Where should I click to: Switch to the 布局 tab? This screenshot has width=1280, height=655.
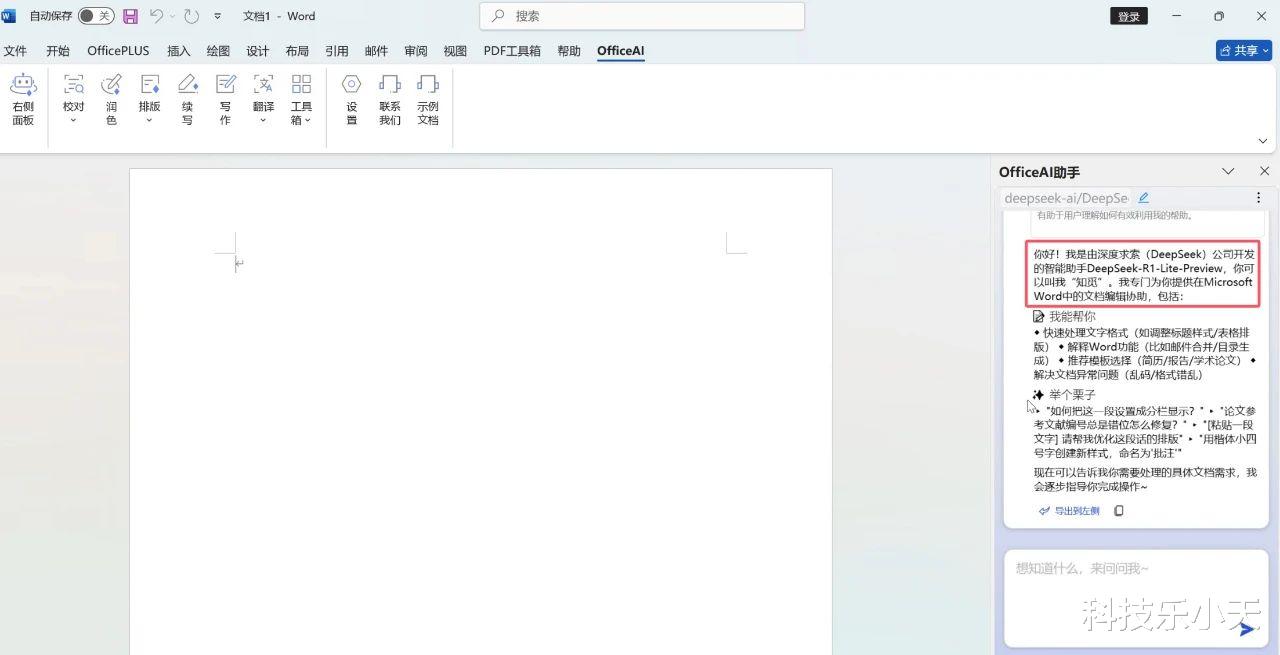tap(297, 51)
